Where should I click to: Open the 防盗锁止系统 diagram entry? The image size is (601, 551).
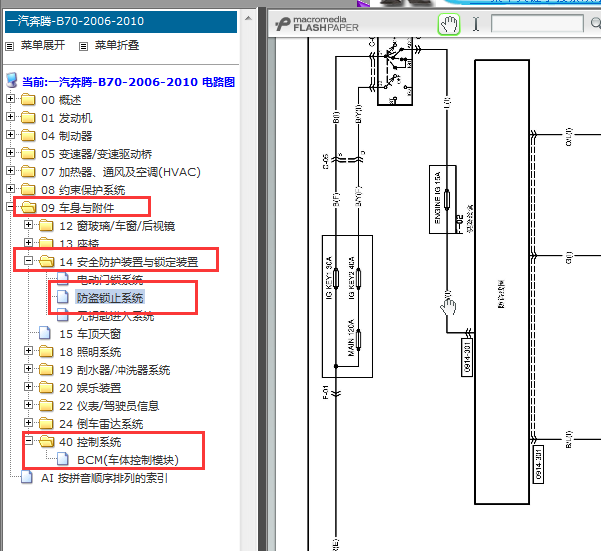click(110, 298)
